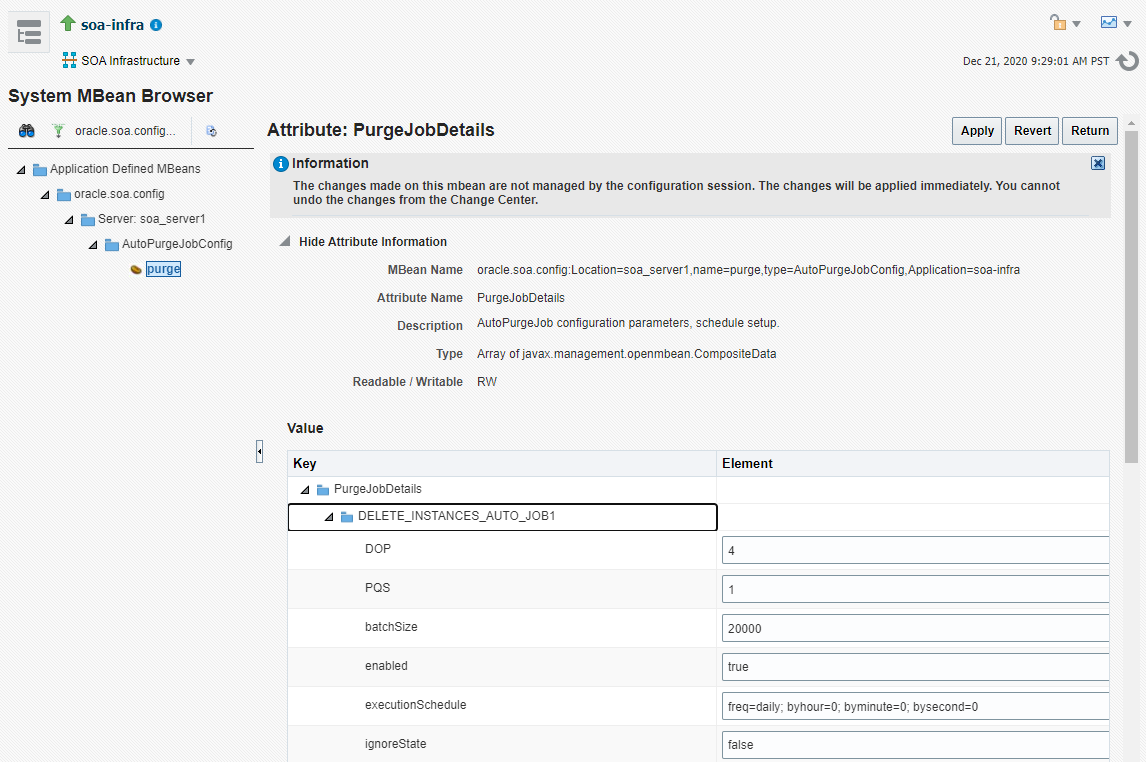The image size is (1146, 762).
Task: Collapse the Application Defined MBeans node
Action: pos(21,169)
